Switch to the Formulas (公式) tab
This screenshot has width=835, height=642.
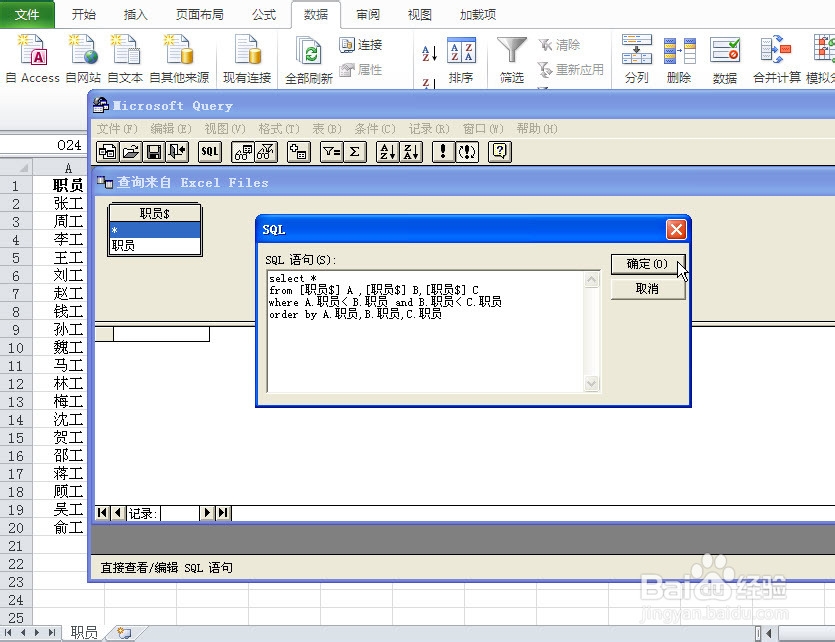[x=264, y=14]
